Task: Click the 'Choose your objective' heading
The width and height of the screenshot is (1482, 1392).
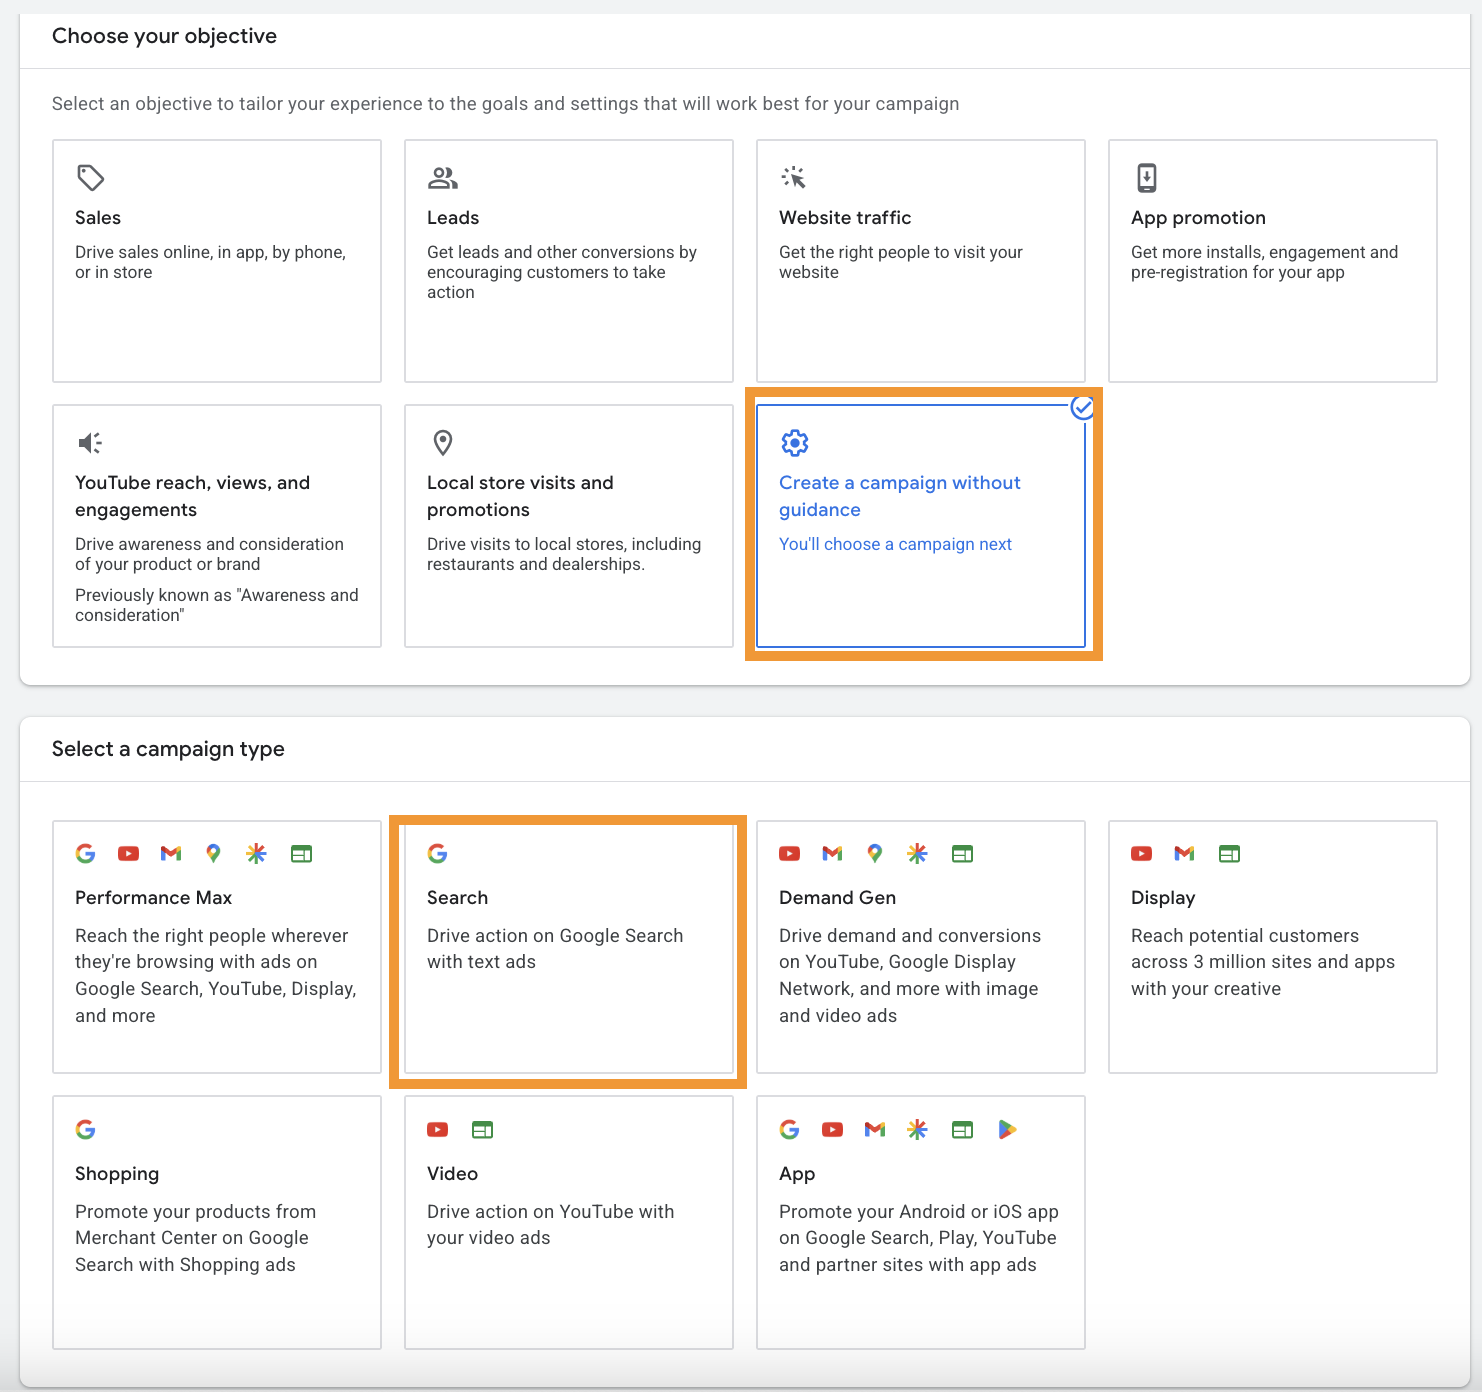Action: pos(164,36)
